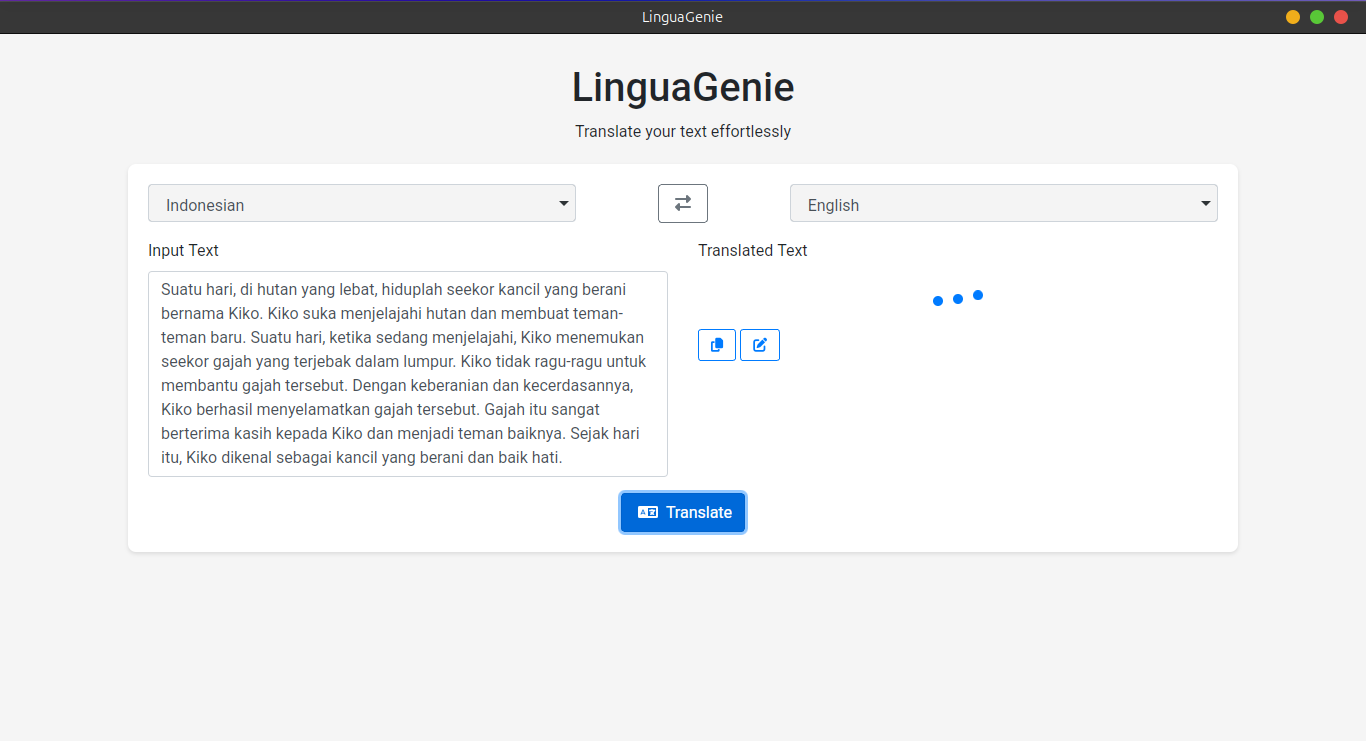Click the LinguaGenie window title bar text
Viewport: 1366px width, 741px height.
tap(683, 17)
